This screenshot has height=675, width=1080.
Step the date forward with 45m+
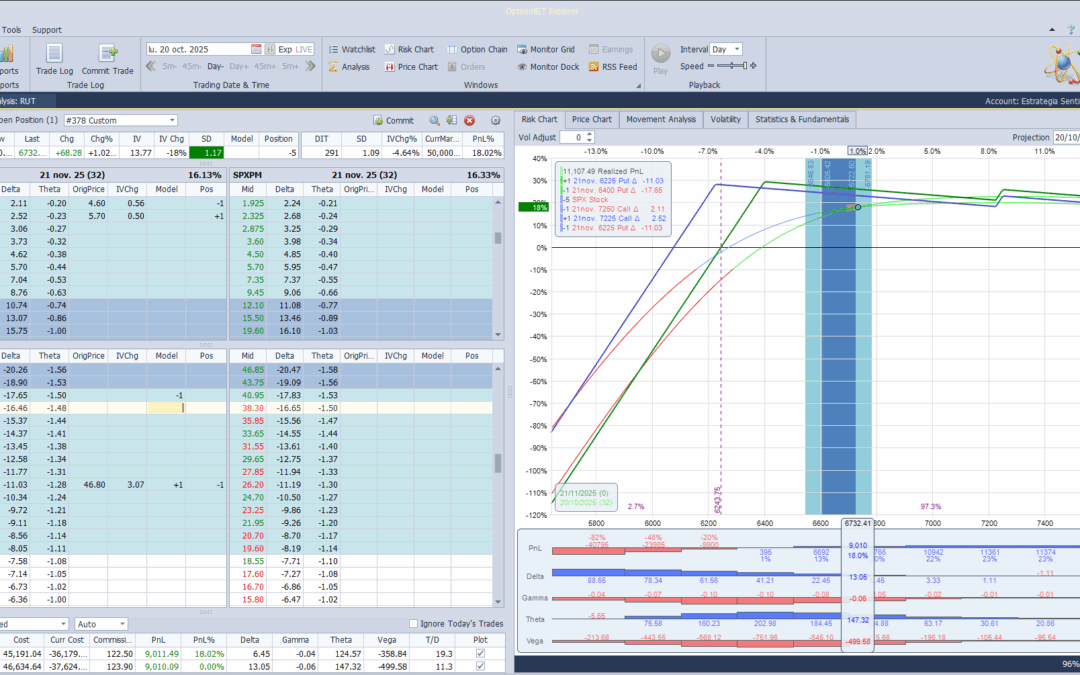[x=264, y=67]
